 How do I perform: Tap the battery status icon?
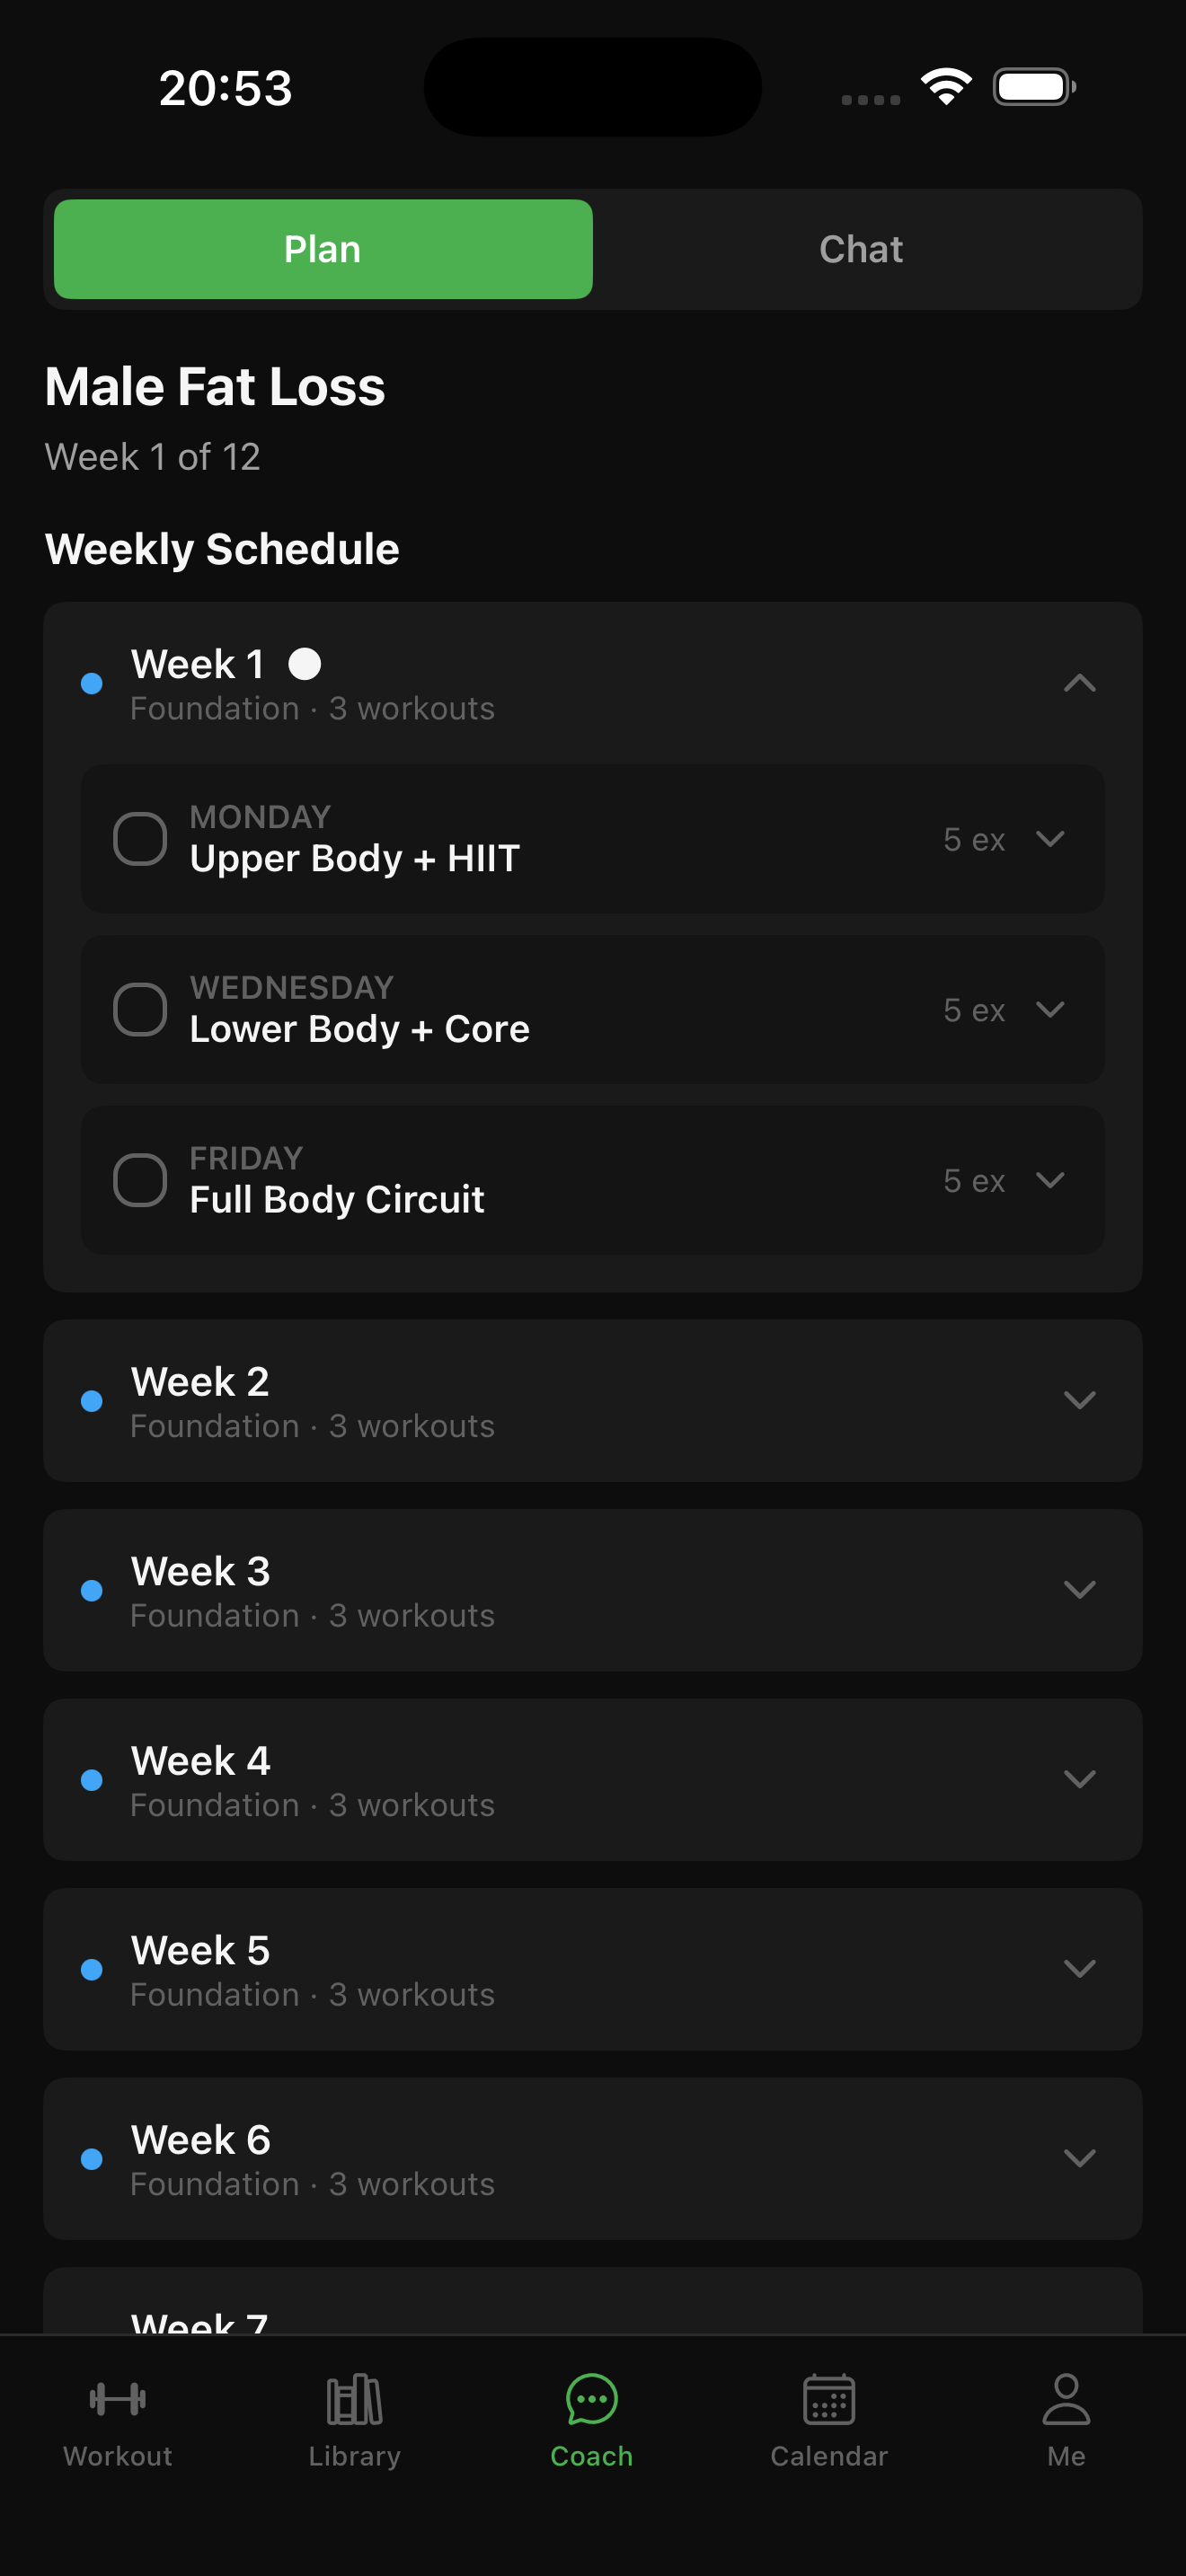1034,87
